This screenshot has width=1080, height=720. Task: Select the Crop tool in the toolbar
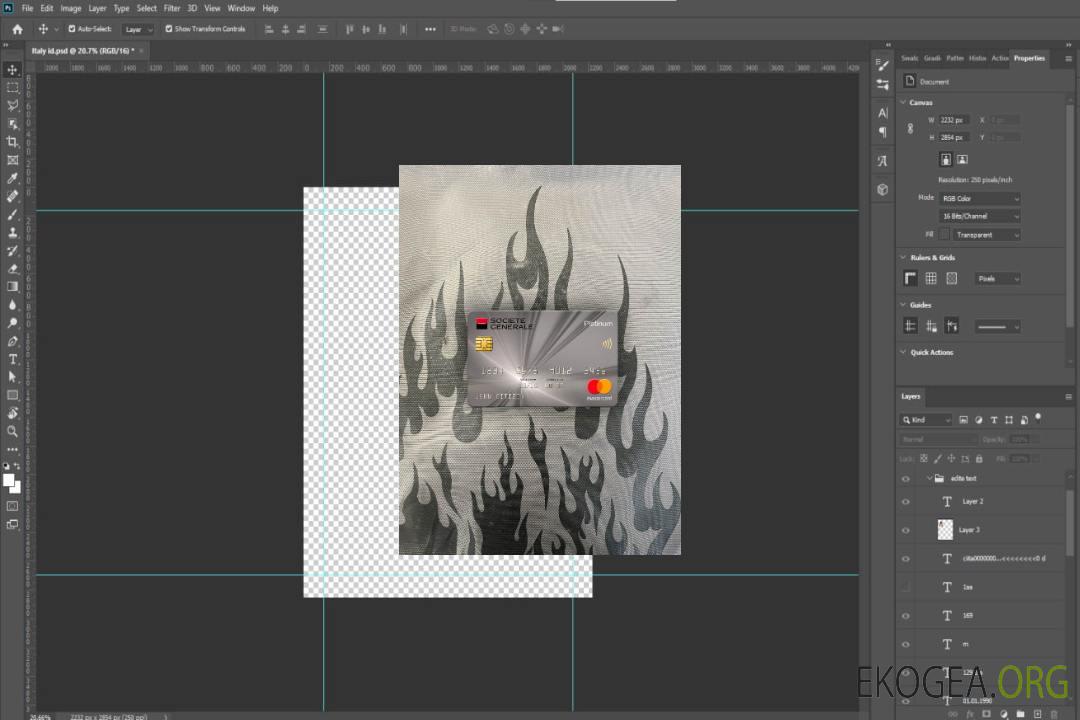click(13, 142)
